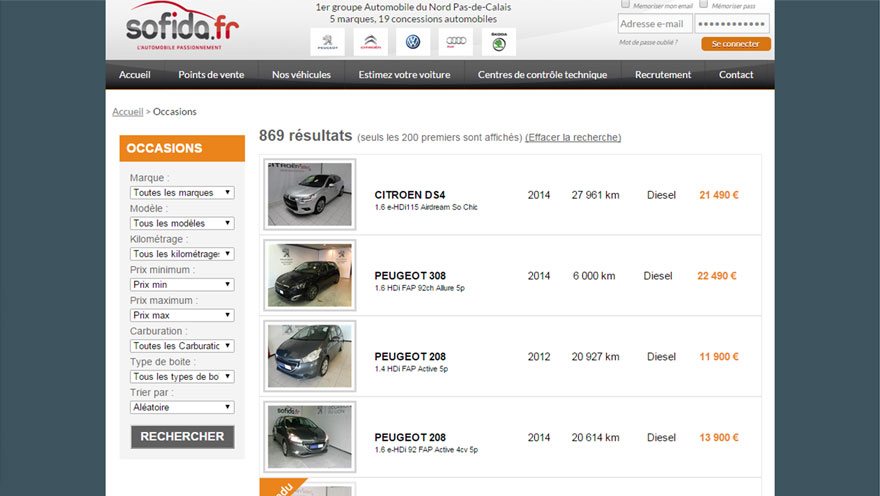The image size is (880, 496).
Task: Click the password input field
Action: tap(732, 24)
